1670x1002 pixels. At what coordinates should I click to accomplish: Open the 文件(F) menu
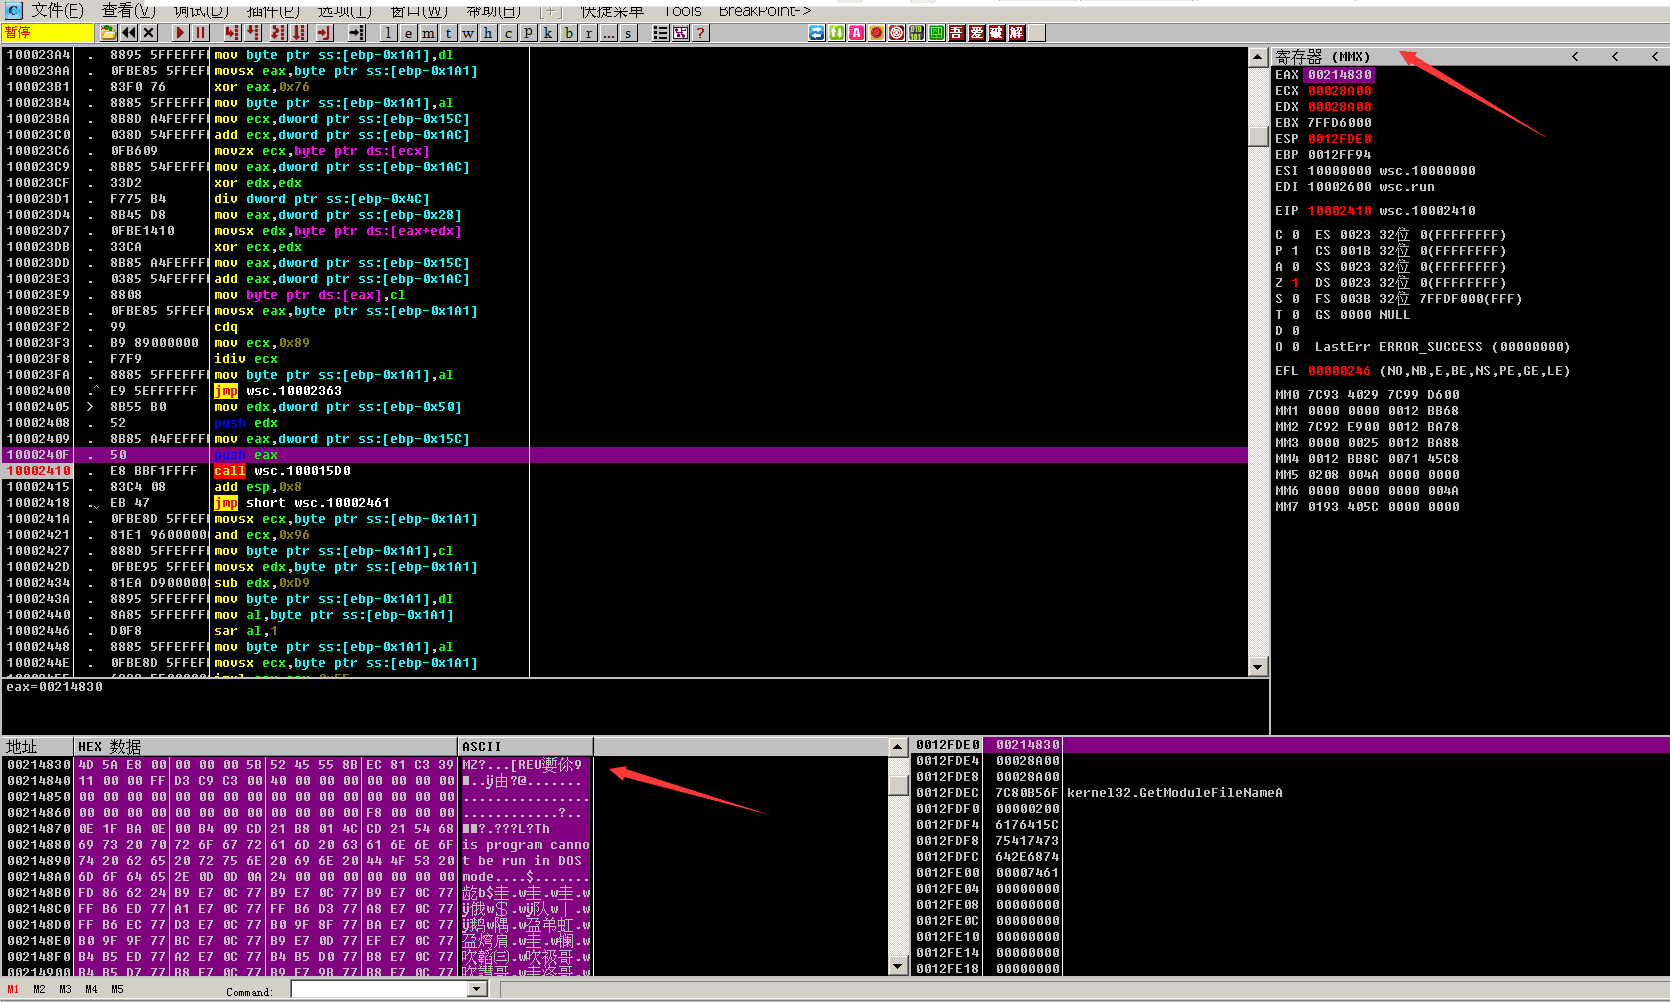pyautogui.click(x=57, y=10)
